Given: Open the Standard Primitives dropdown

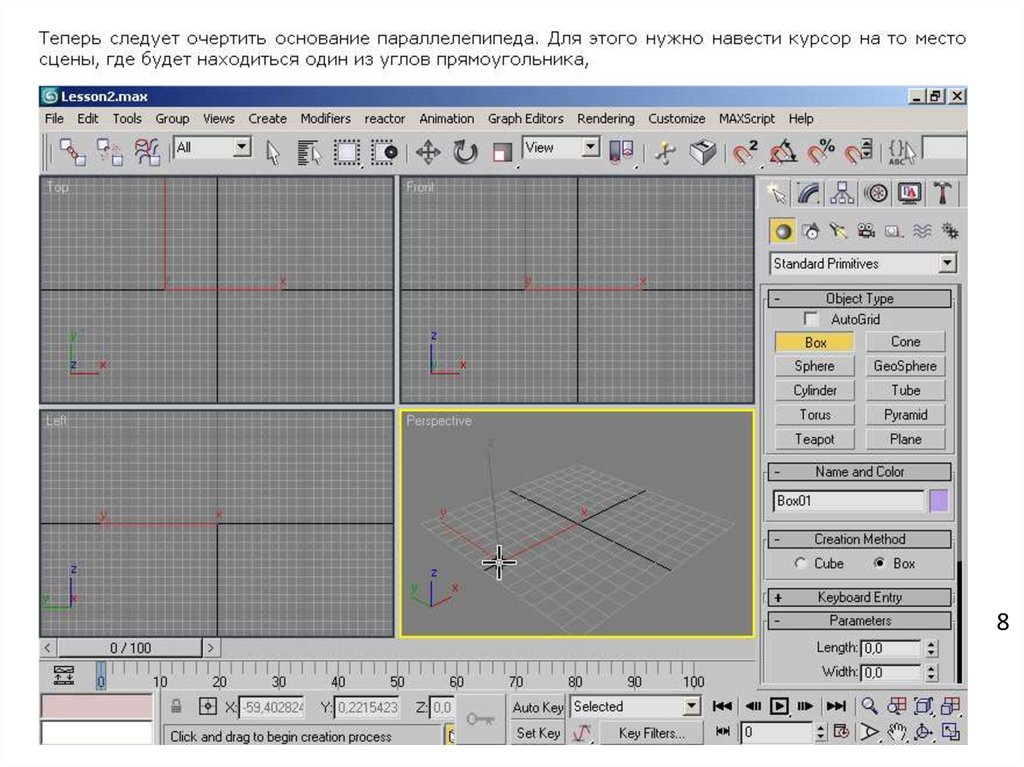Looking at the screenshot, I should (946, 263).
